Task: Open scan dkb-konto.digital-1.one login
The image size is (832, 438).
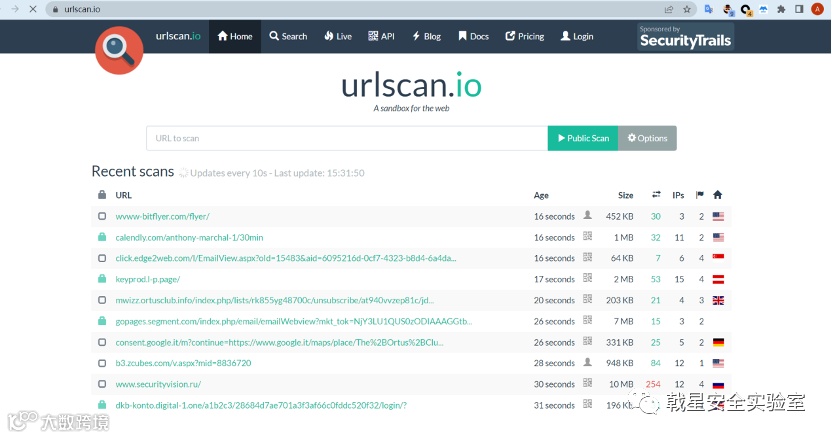Action: coord(261,405)
